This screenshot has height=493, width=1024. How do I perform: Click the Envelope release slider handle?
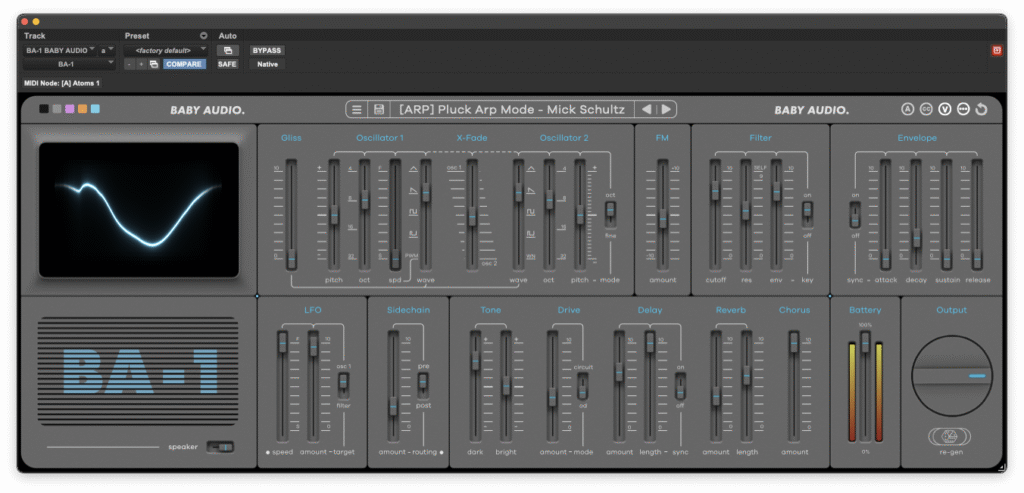click(x=976, y=259)
